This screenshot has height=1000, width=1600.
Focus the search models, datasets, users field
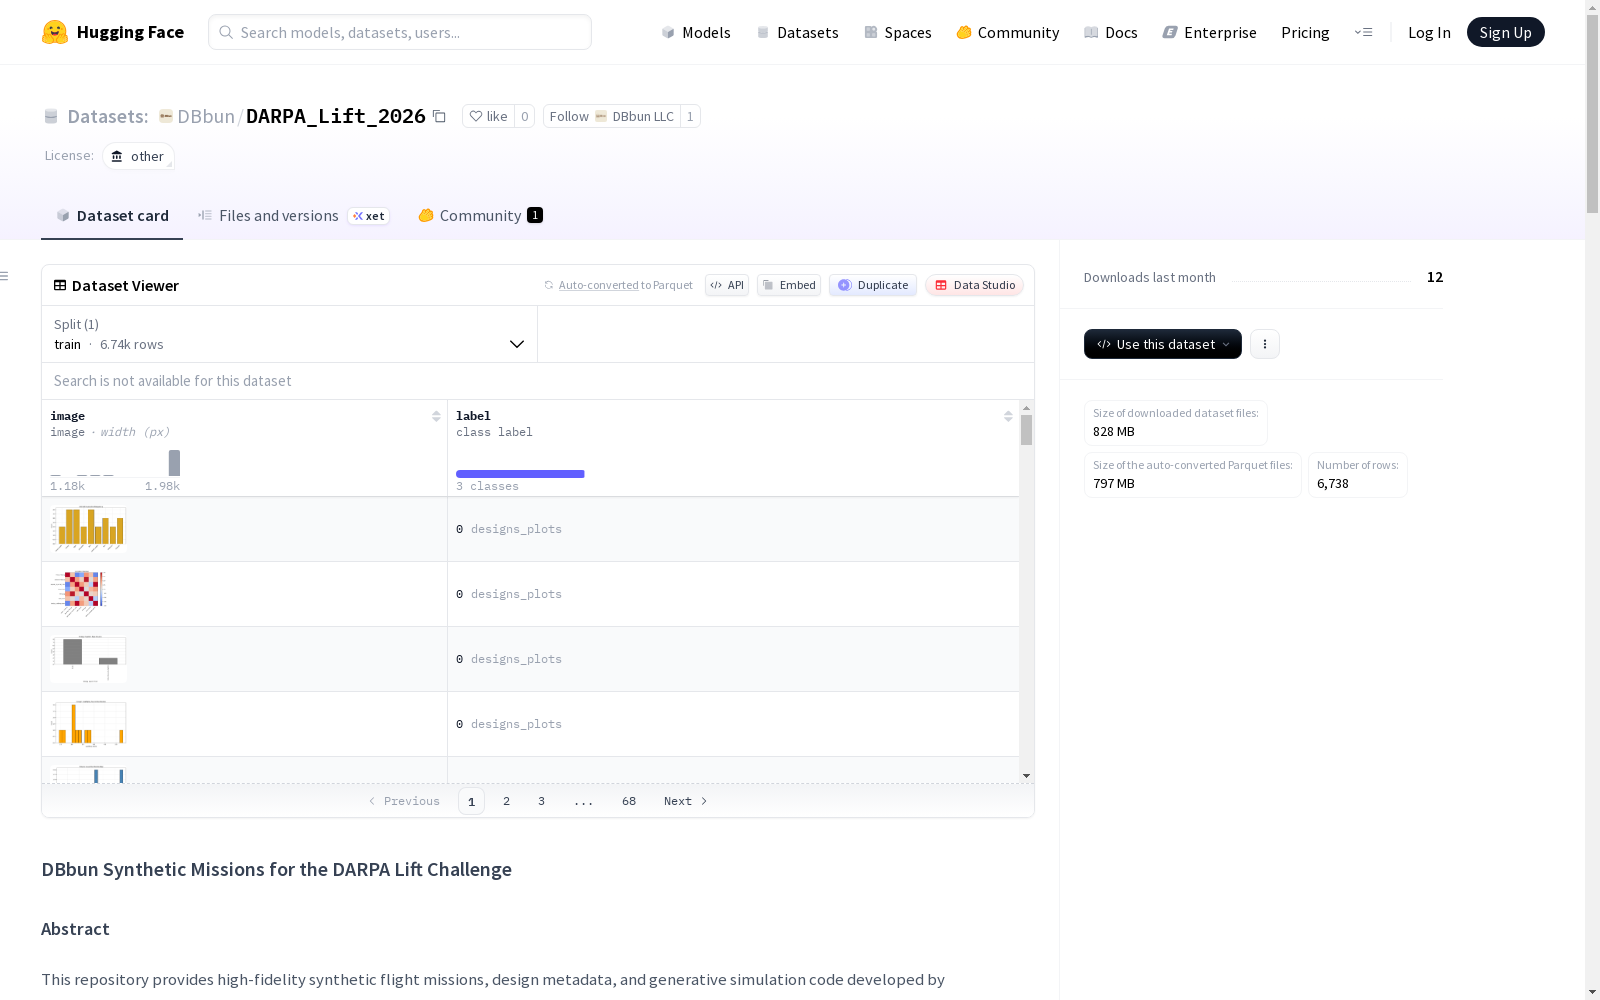tap(400, 32)
